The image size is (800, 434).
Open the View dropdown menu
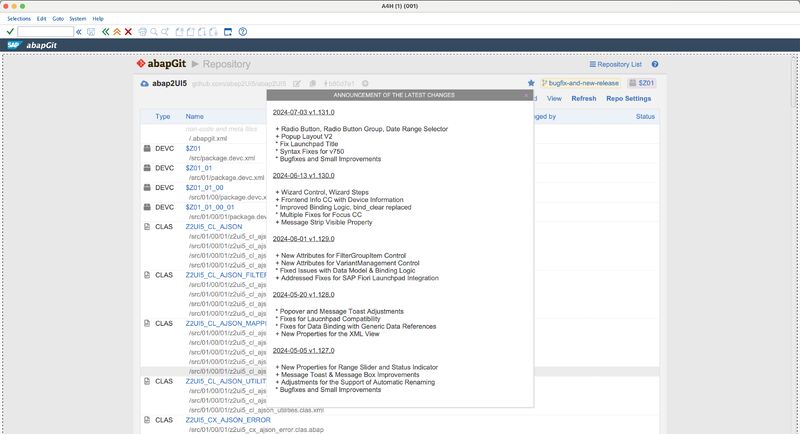(x=554, y=98)
